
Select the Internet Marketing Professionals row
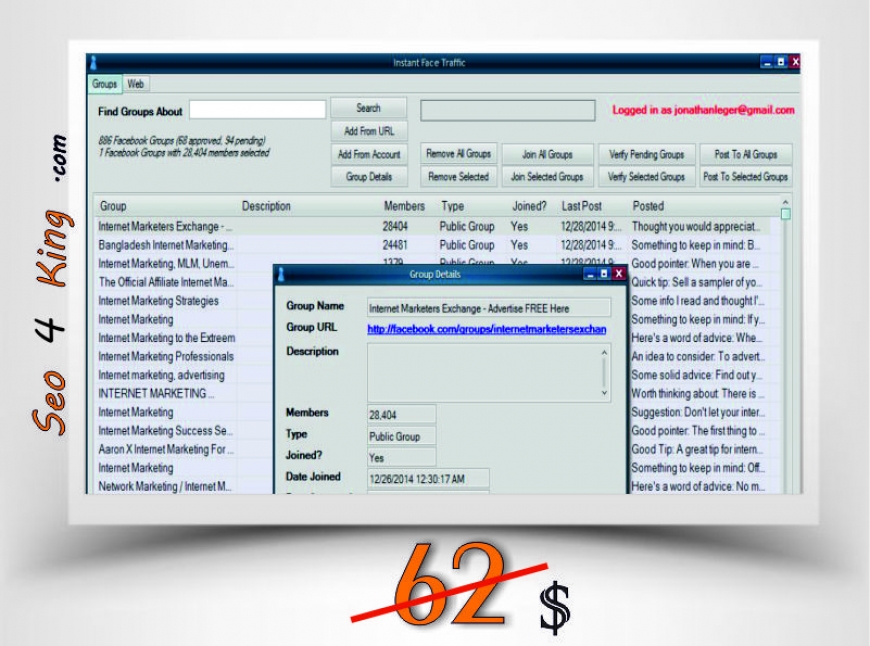tap(166, 356)
